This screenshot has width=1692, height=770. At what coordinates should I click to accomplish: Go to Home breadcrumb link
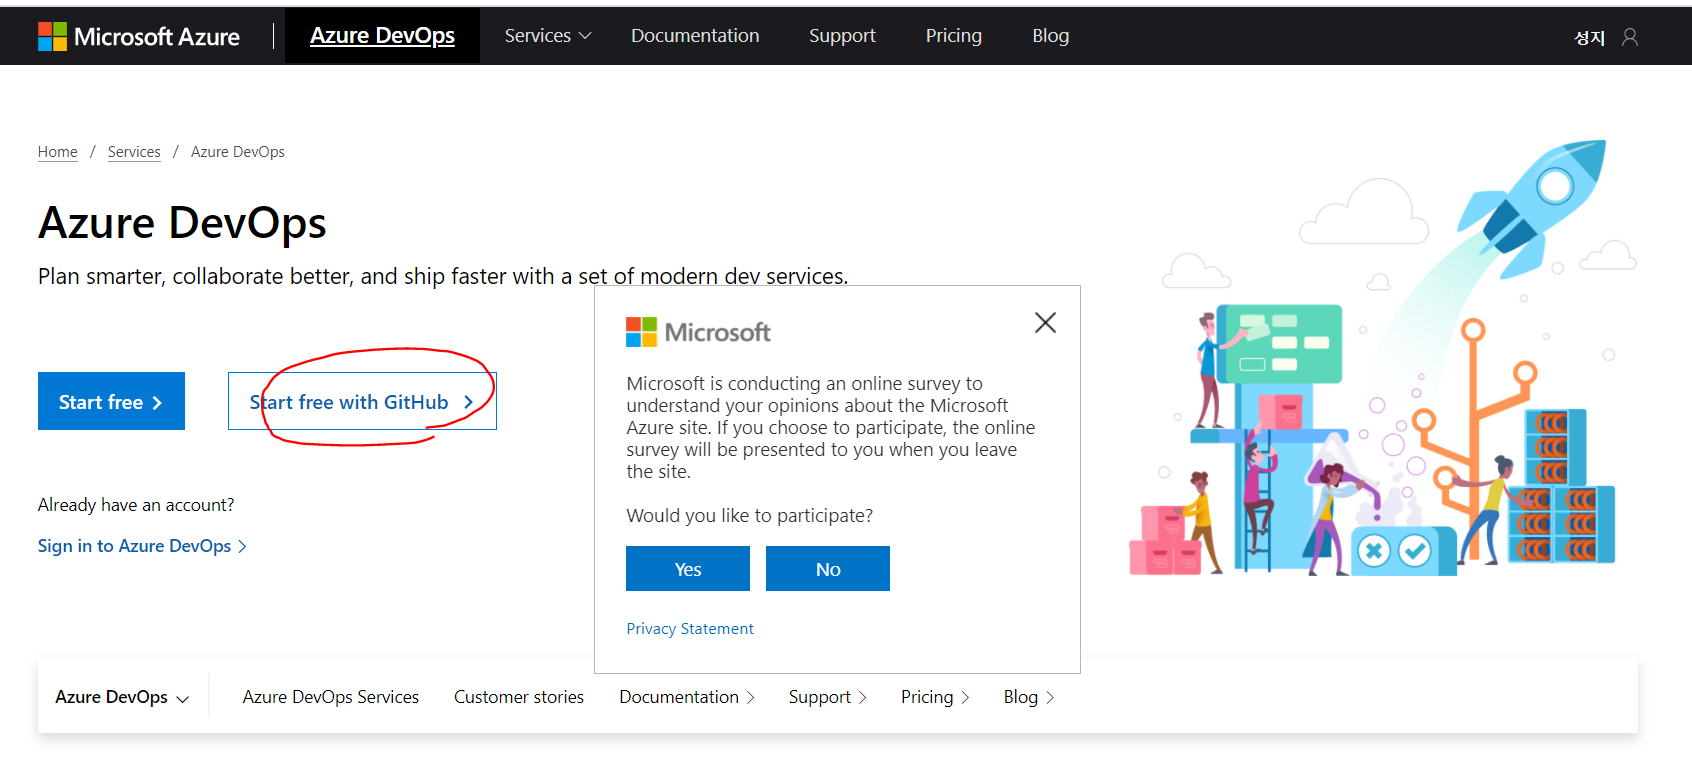click(58, 152)
